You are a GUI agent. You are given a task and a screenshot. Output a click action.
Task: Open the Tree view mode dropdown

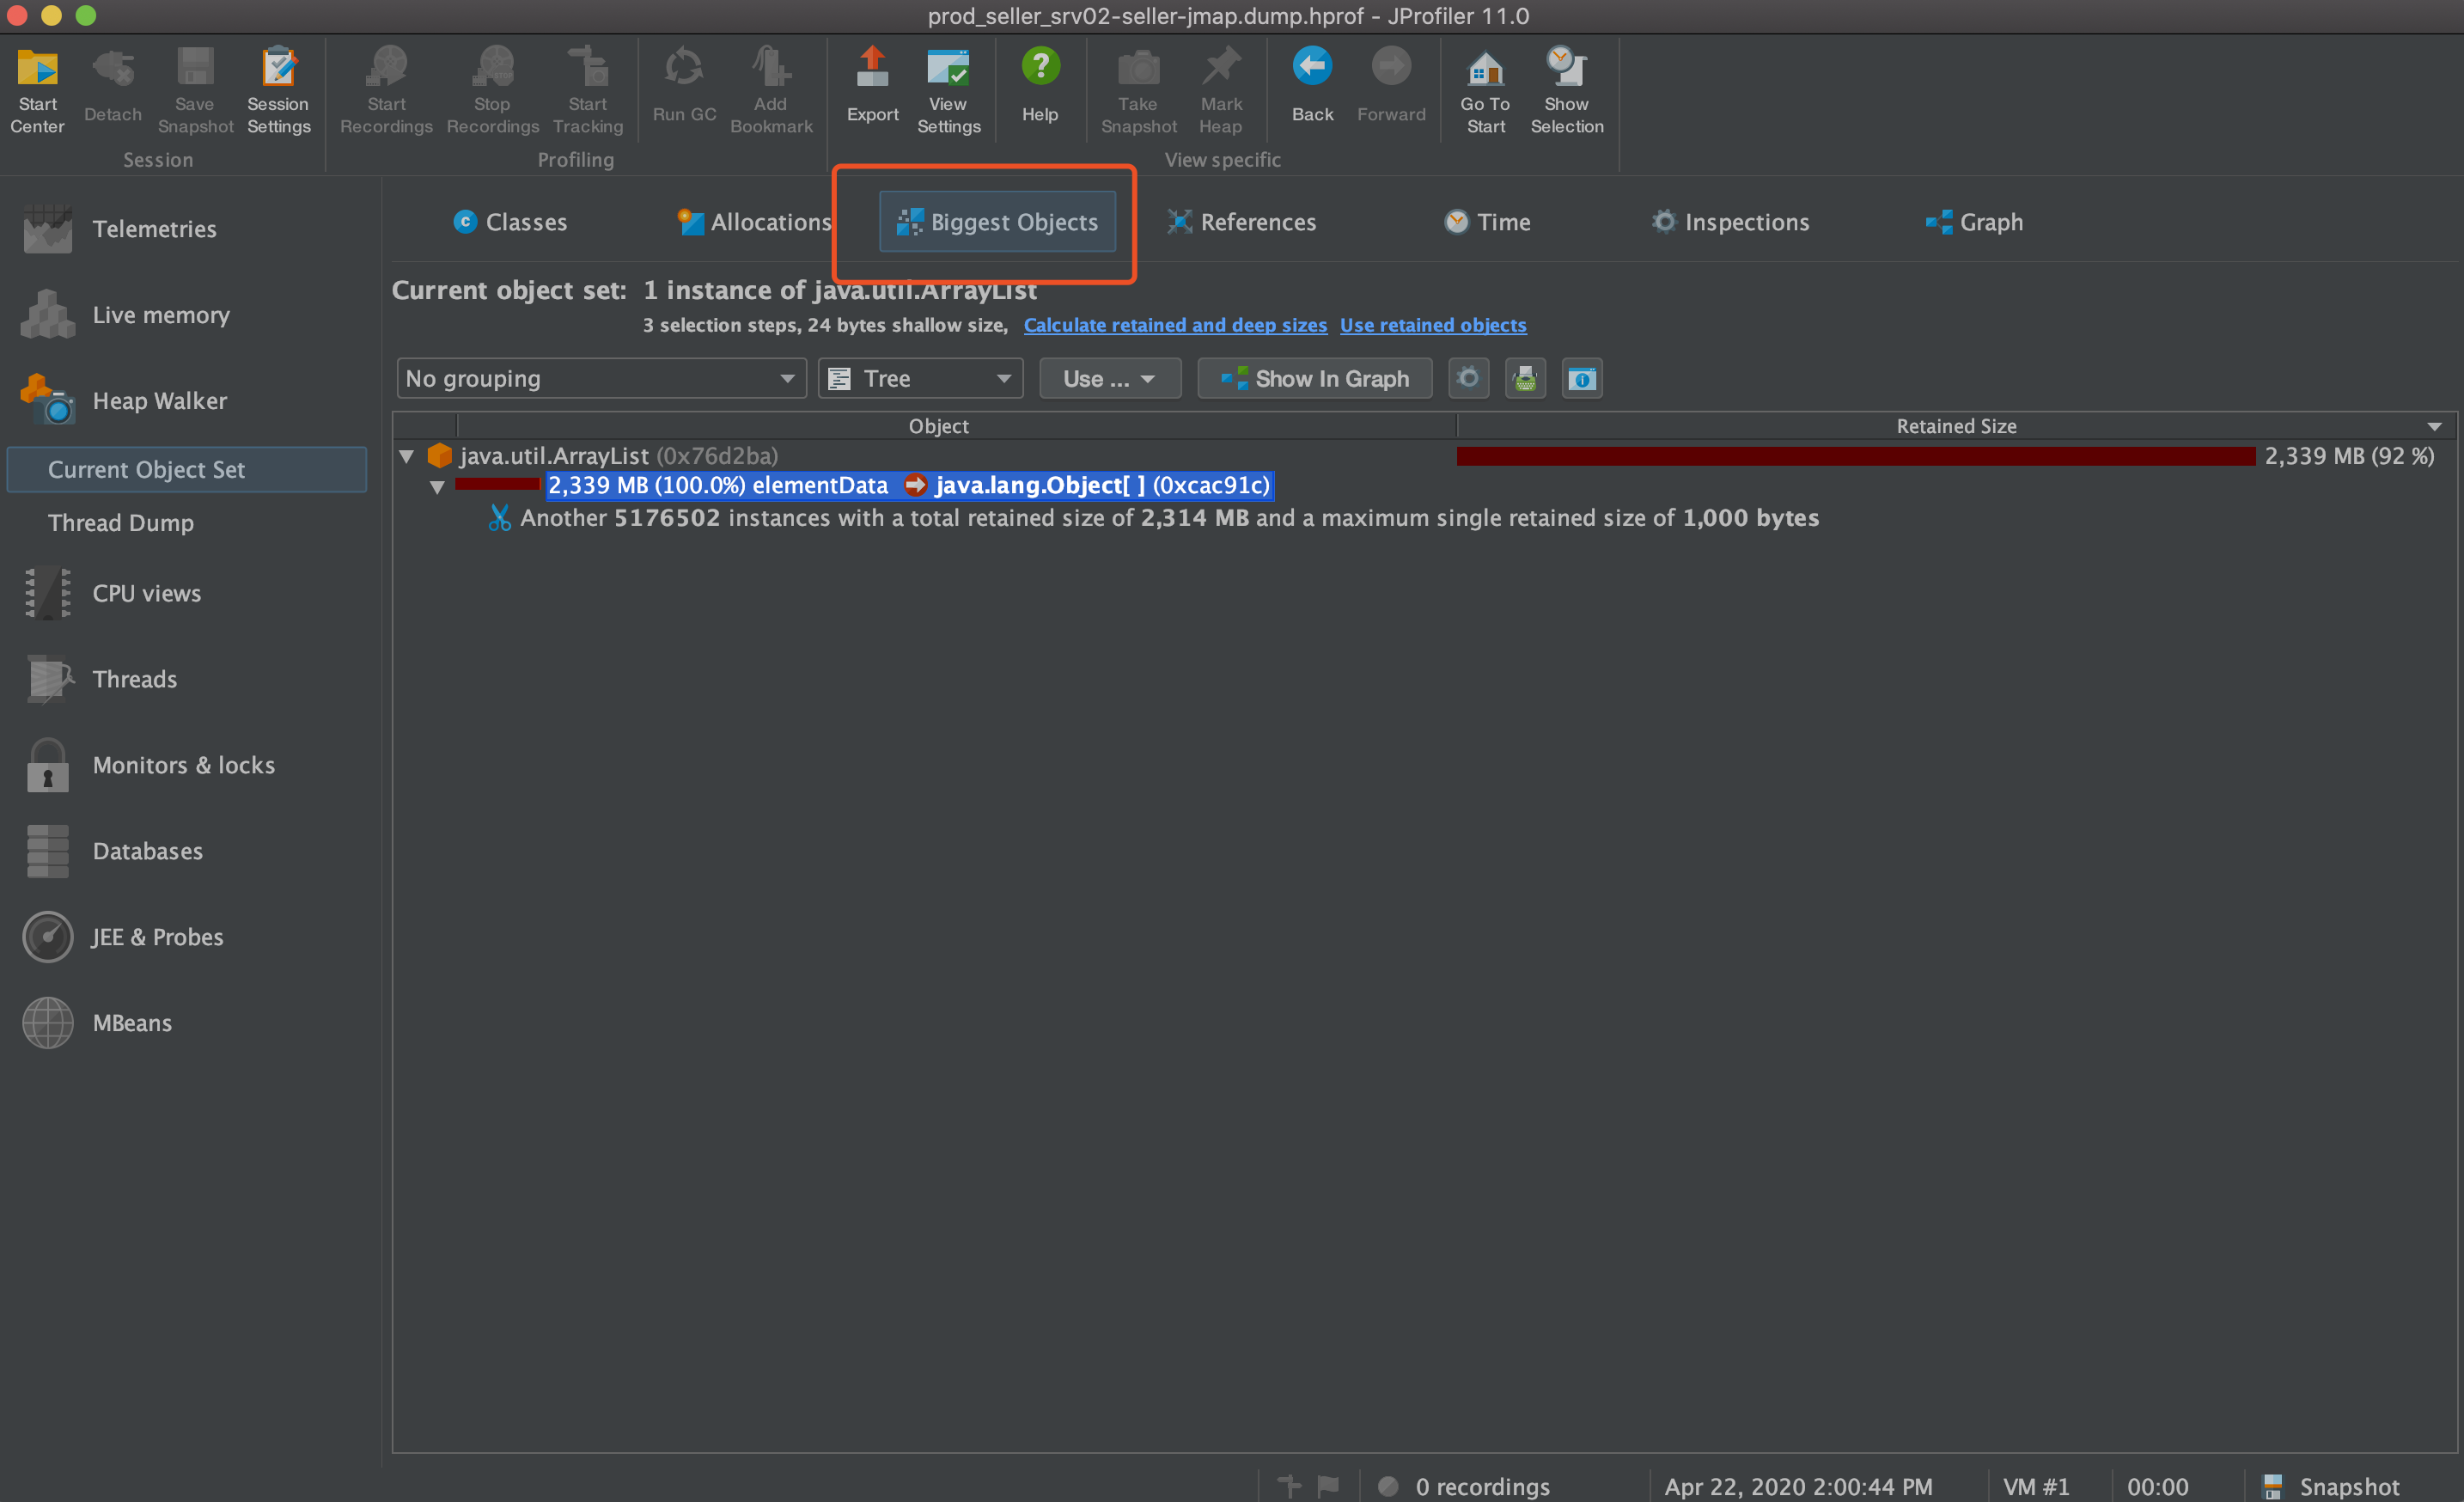(920, 379)
